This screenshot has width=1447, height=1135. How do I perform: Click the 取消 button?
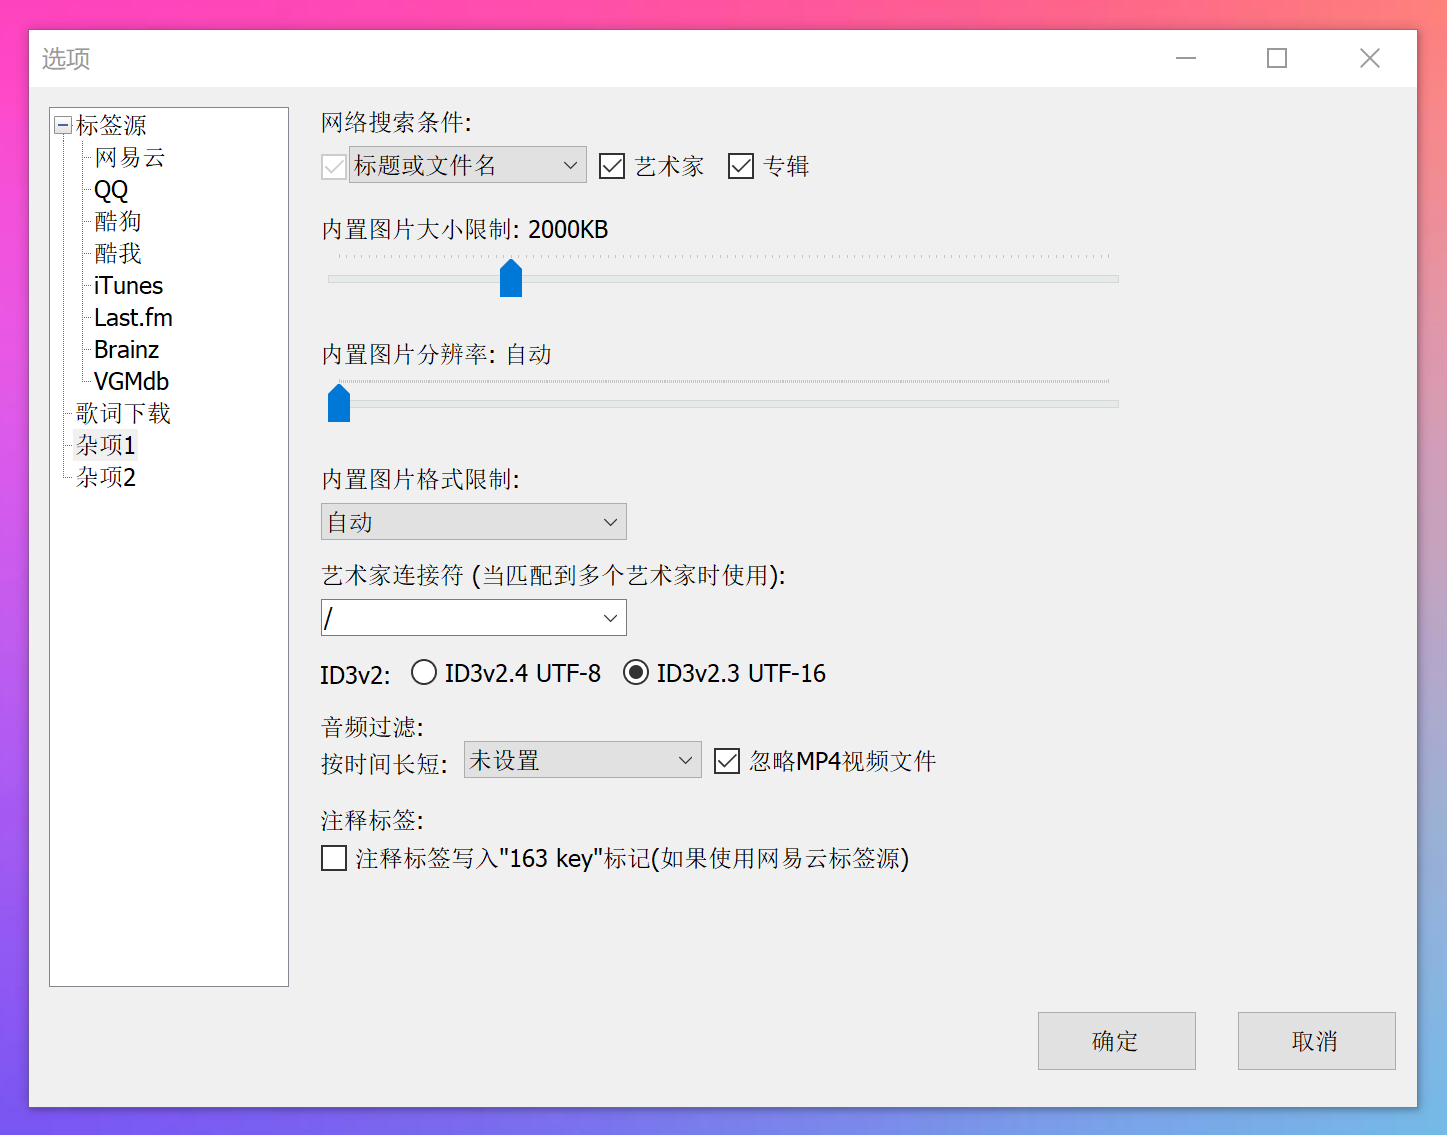pos(1316,1041)
